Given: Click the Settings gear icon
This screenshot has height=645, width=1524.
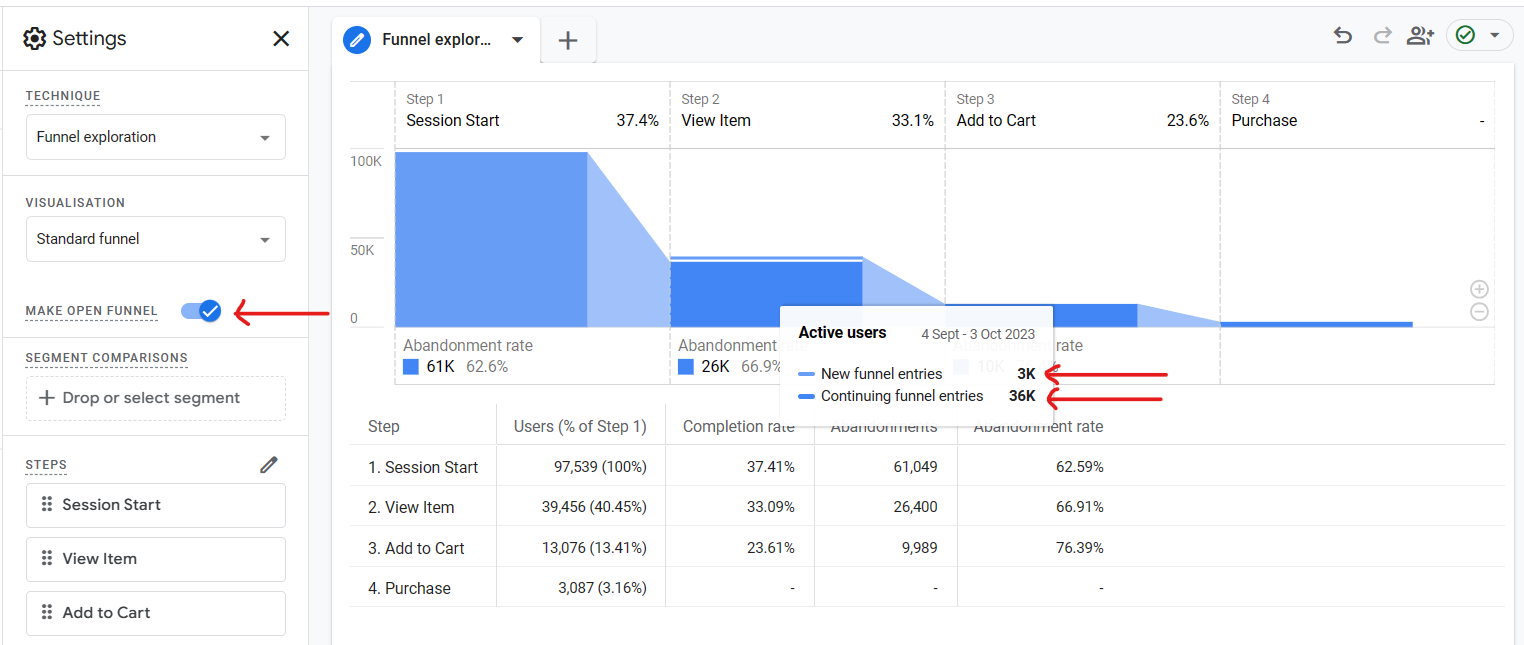Looking at the screenshot, I should pyautogui.click(x=35, y=39).
